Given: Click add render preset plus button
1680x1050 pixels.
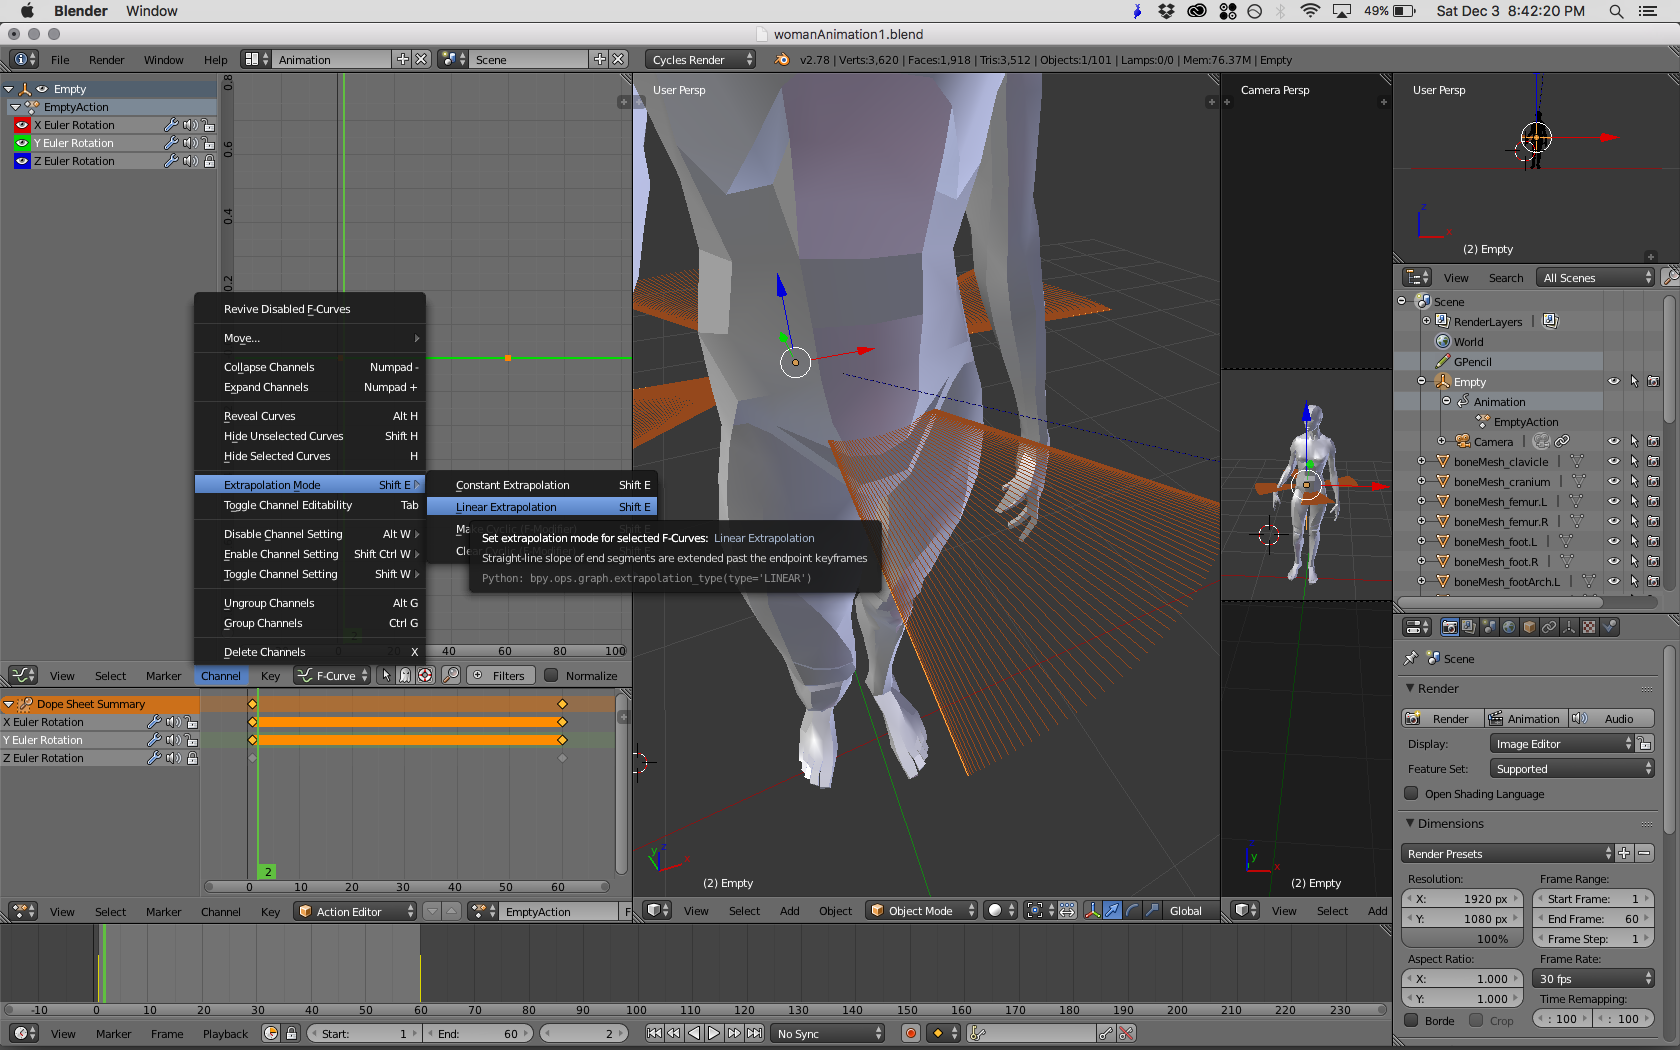Looking at the screenshot, I should click(1624, 854).
